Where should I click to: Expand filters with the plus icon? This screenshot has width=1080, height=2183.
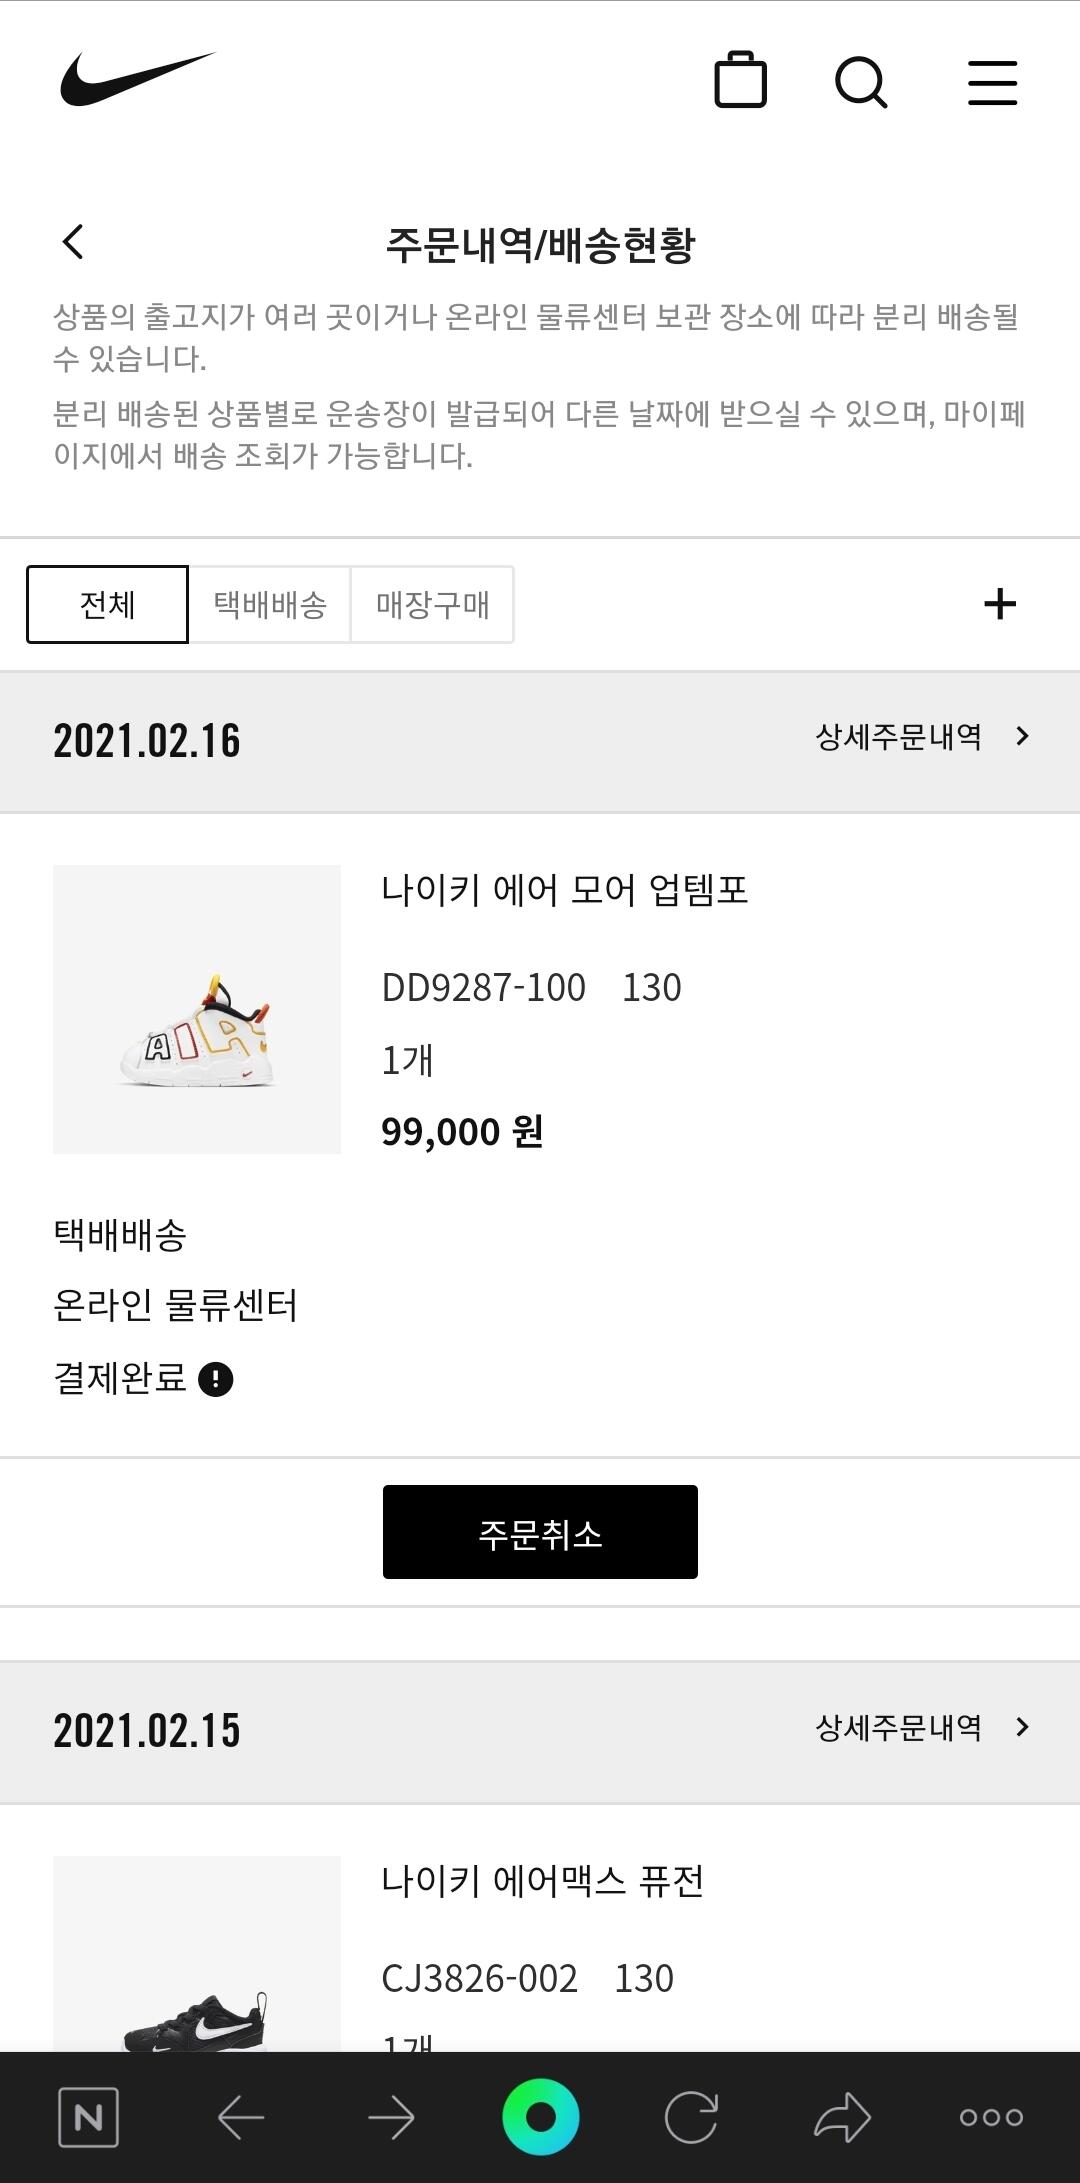pos(999,604)
